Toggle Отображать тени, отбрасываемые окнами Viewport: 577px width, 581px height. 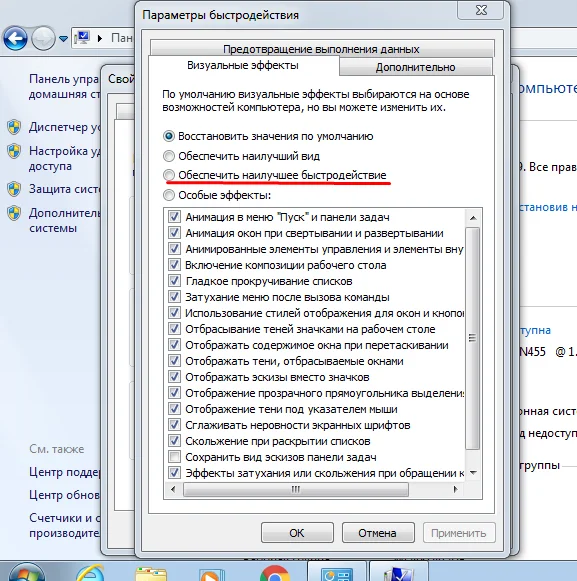tap(174, 361)
